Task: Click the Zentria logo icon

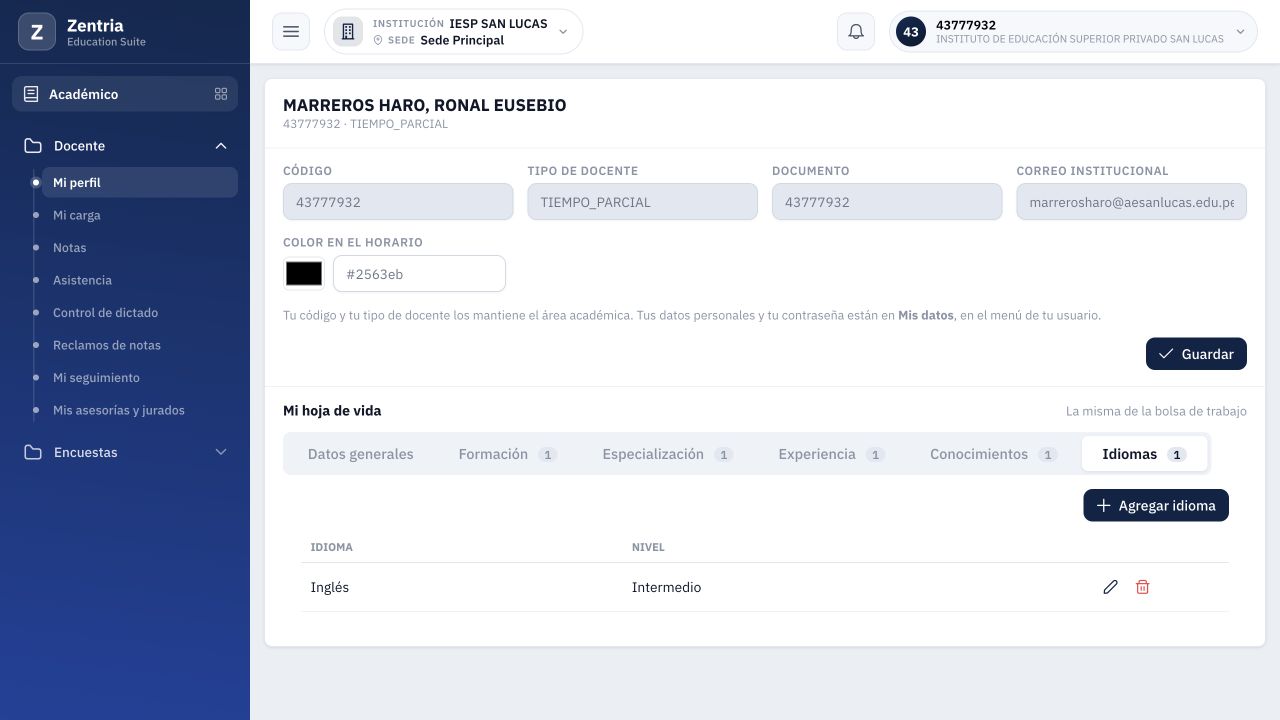Action: pos(37,32)
